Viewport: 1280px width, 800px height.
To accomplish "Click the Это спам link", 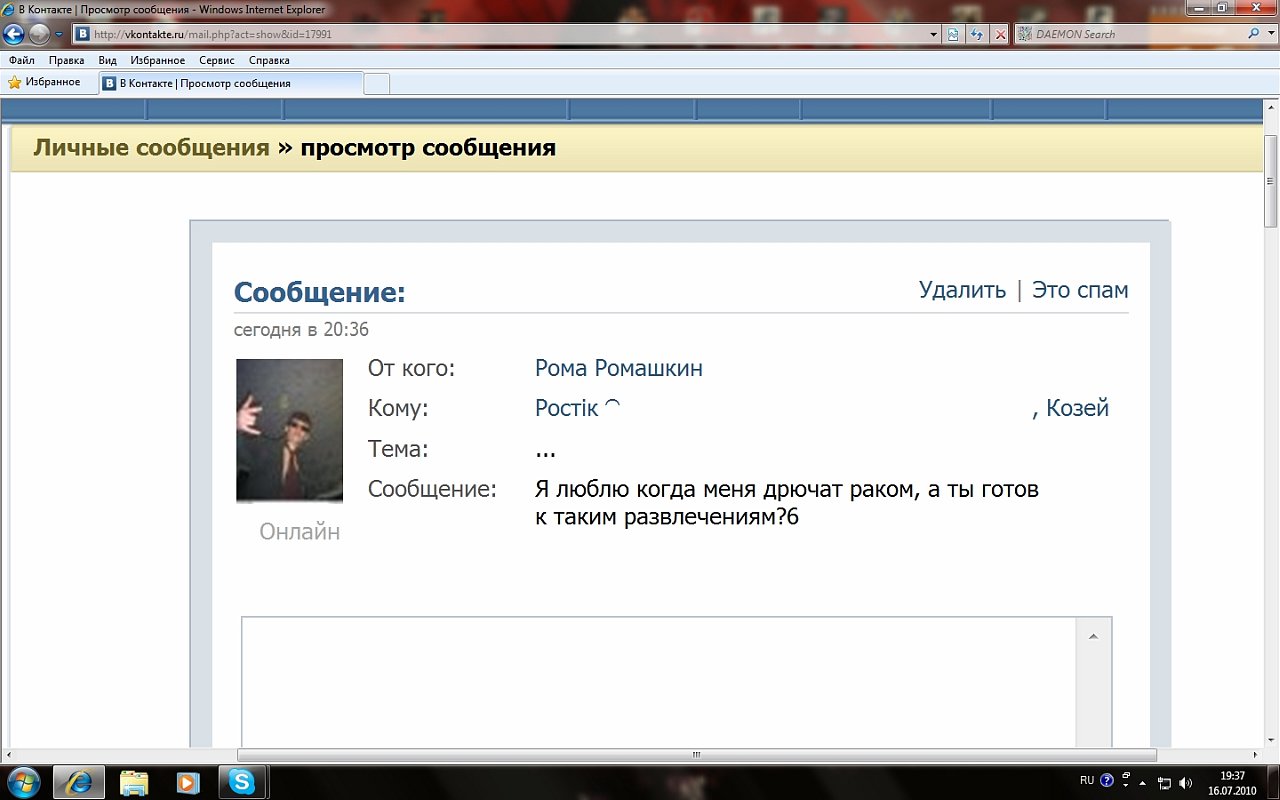I will (x=1080, y=290).
